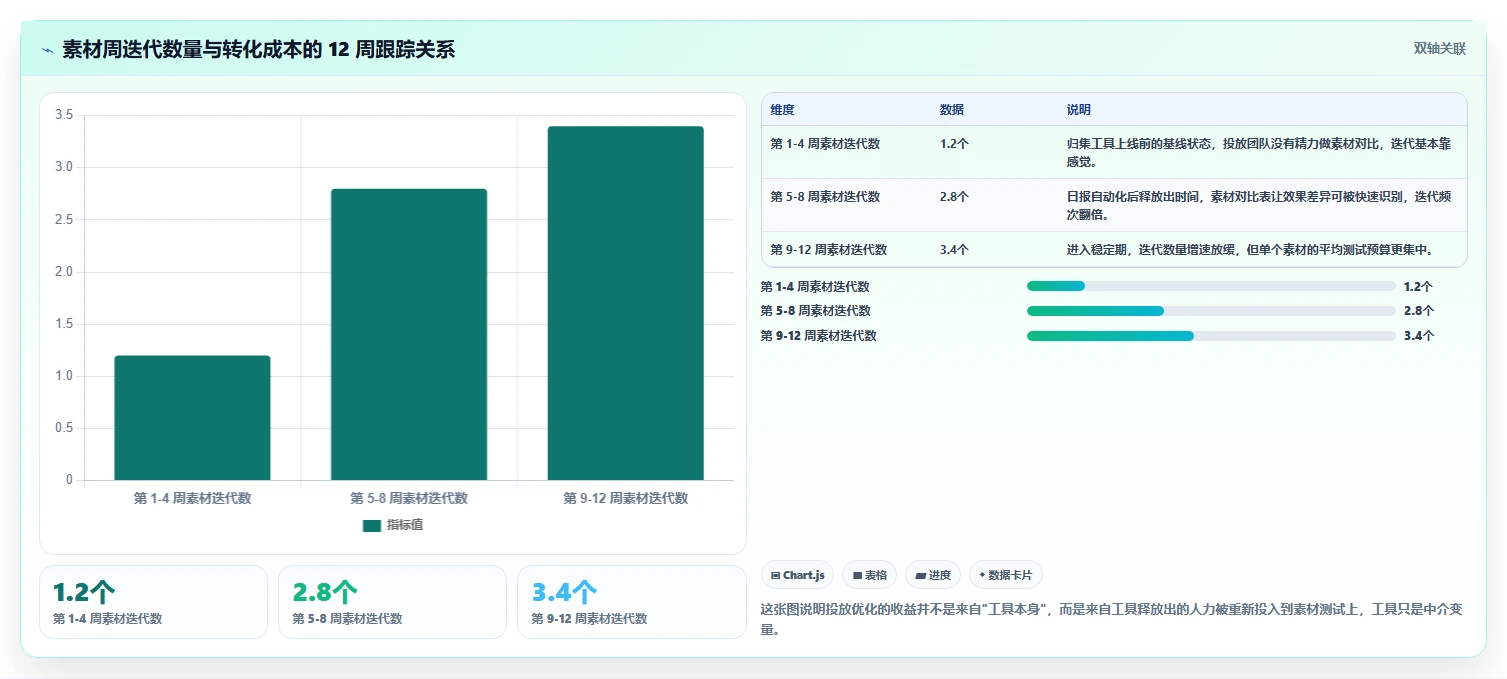Screen dimensions: 1507x679
Task: Click the progress bar for 第 5-8 周
Action: point(1211,311)
